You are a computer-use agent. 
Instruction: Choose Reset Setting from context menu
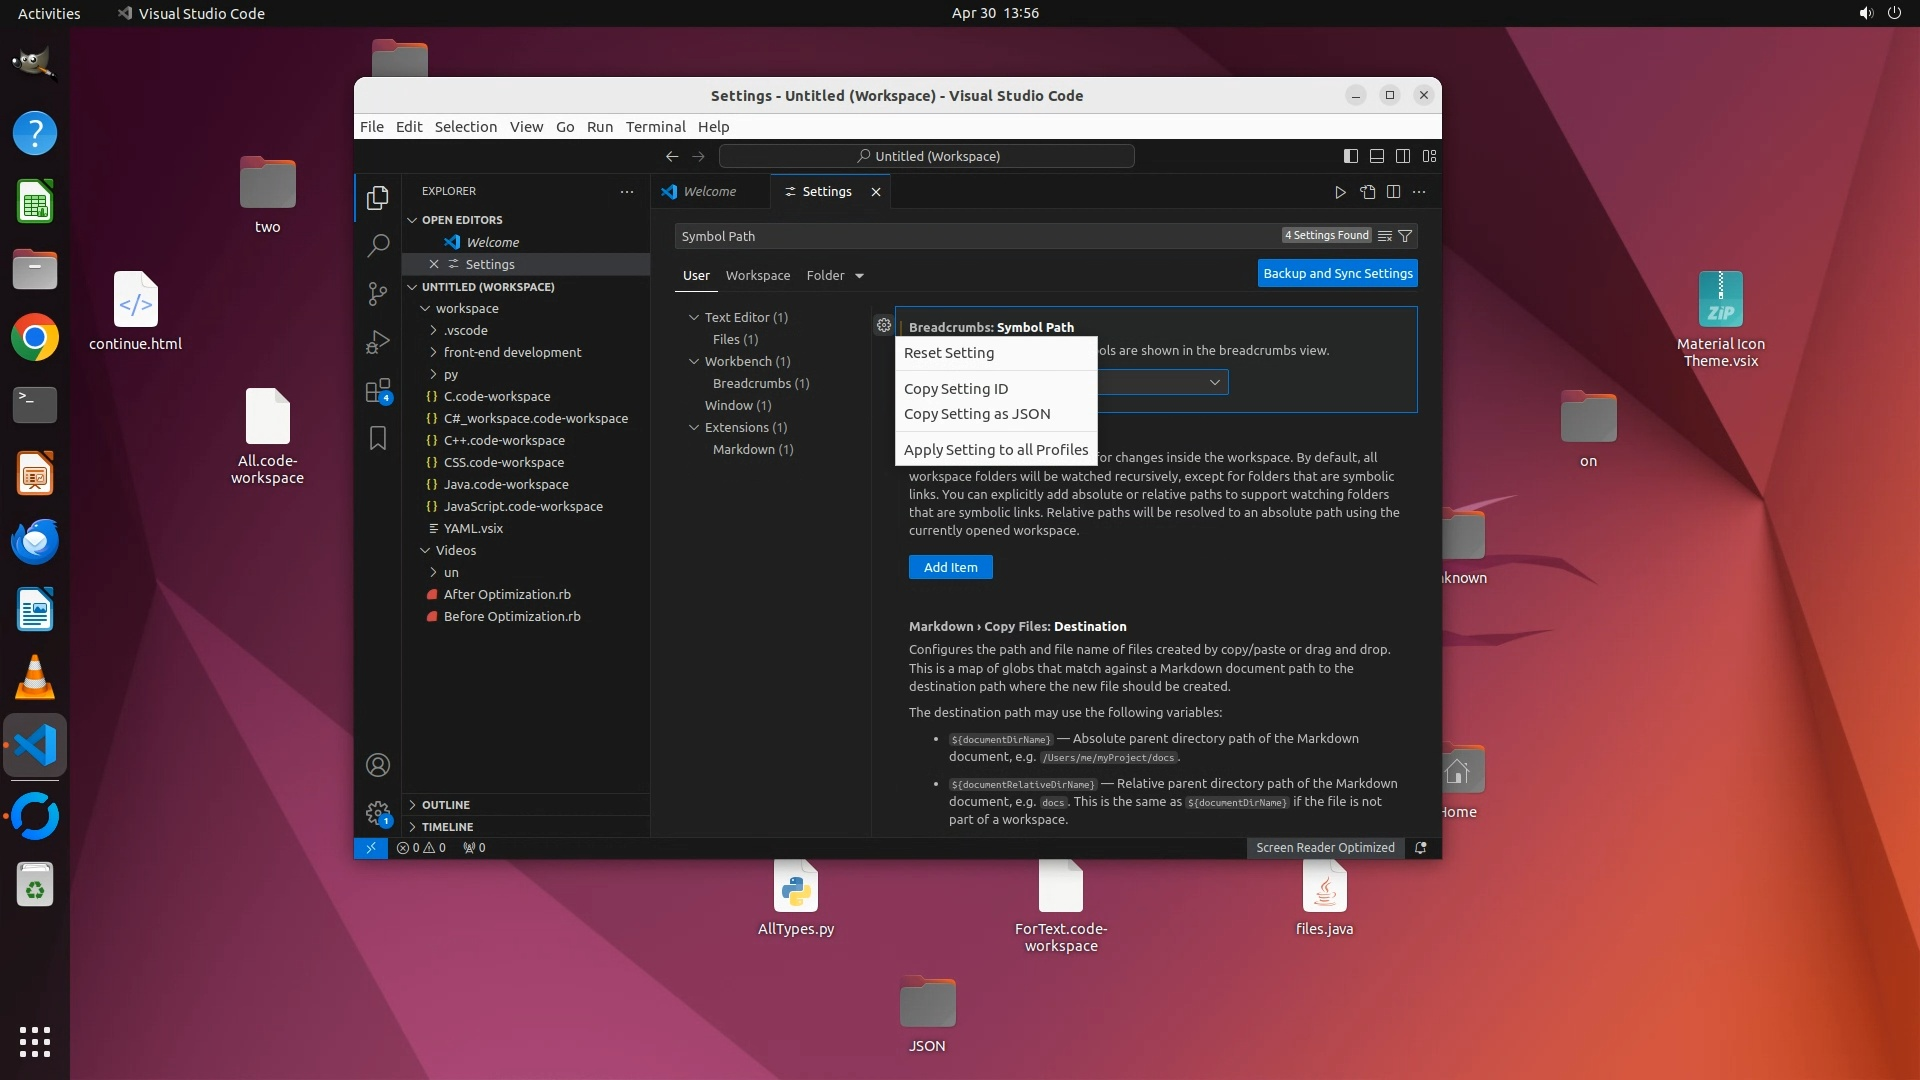pyautogui.click(x=949, y=353)
